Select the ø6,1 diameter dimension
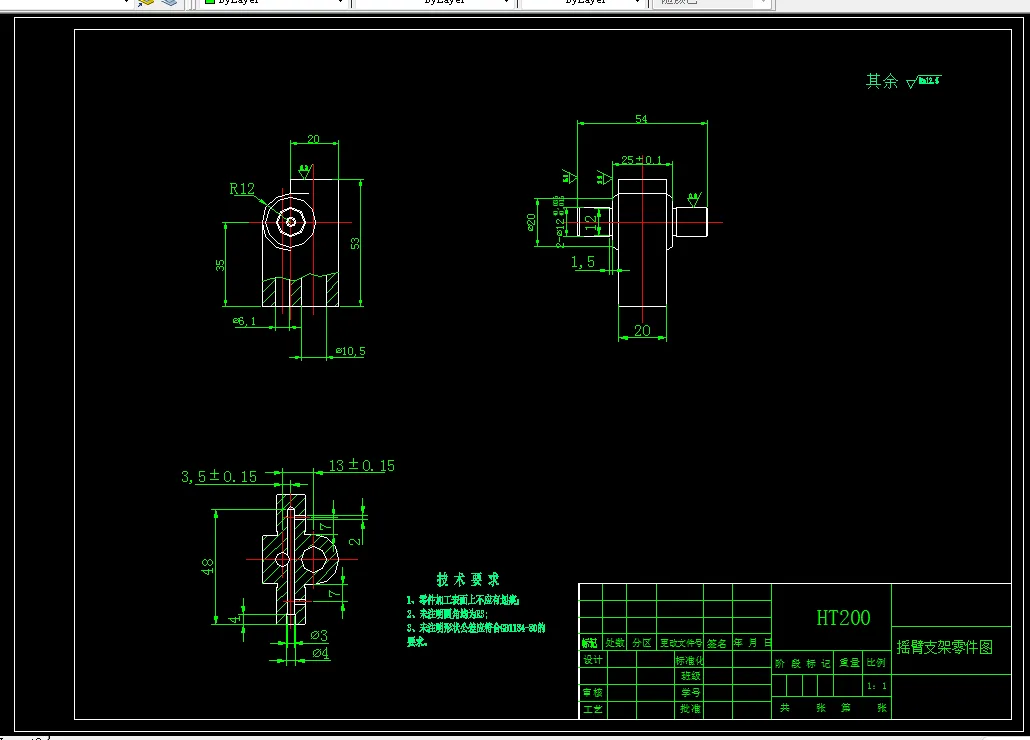Image resolution: width=1030 pixels, height=740 pixels. pos(244,321)
